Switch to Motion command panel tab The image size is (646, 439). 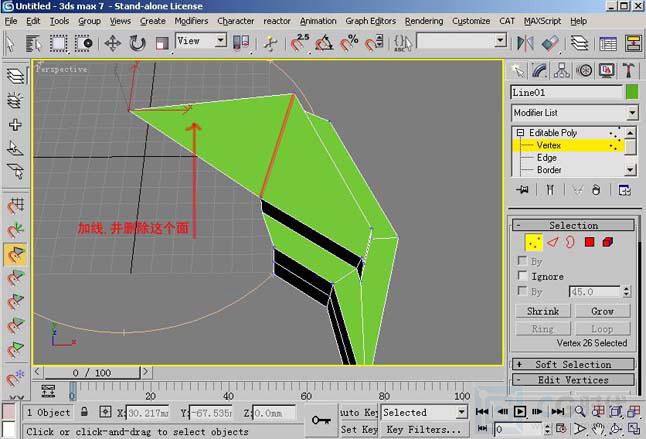tap(584, 71)
